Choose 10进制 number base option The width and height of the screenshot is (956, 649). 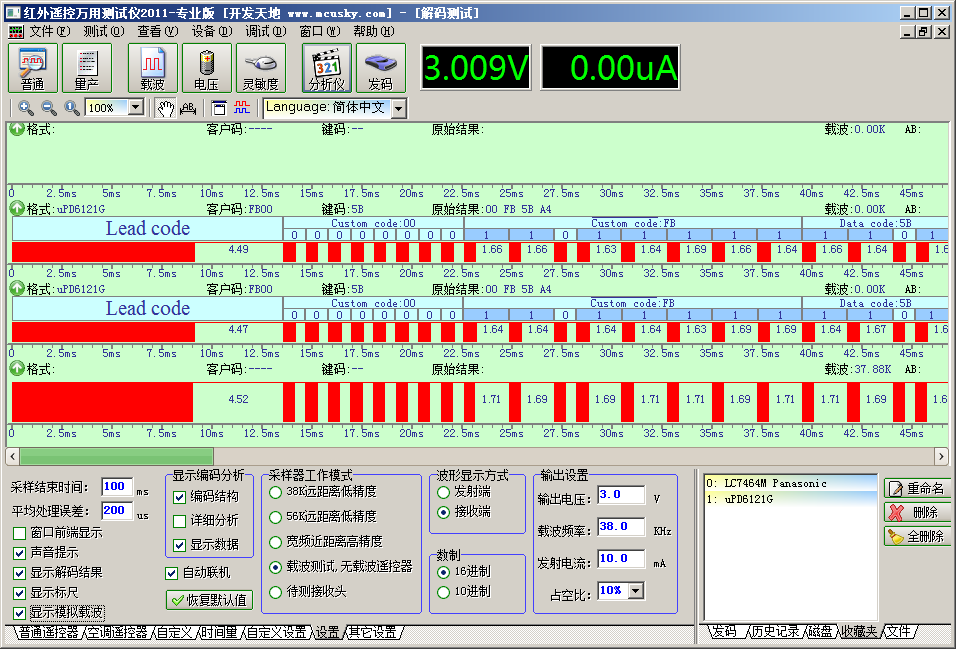point(444,592)
